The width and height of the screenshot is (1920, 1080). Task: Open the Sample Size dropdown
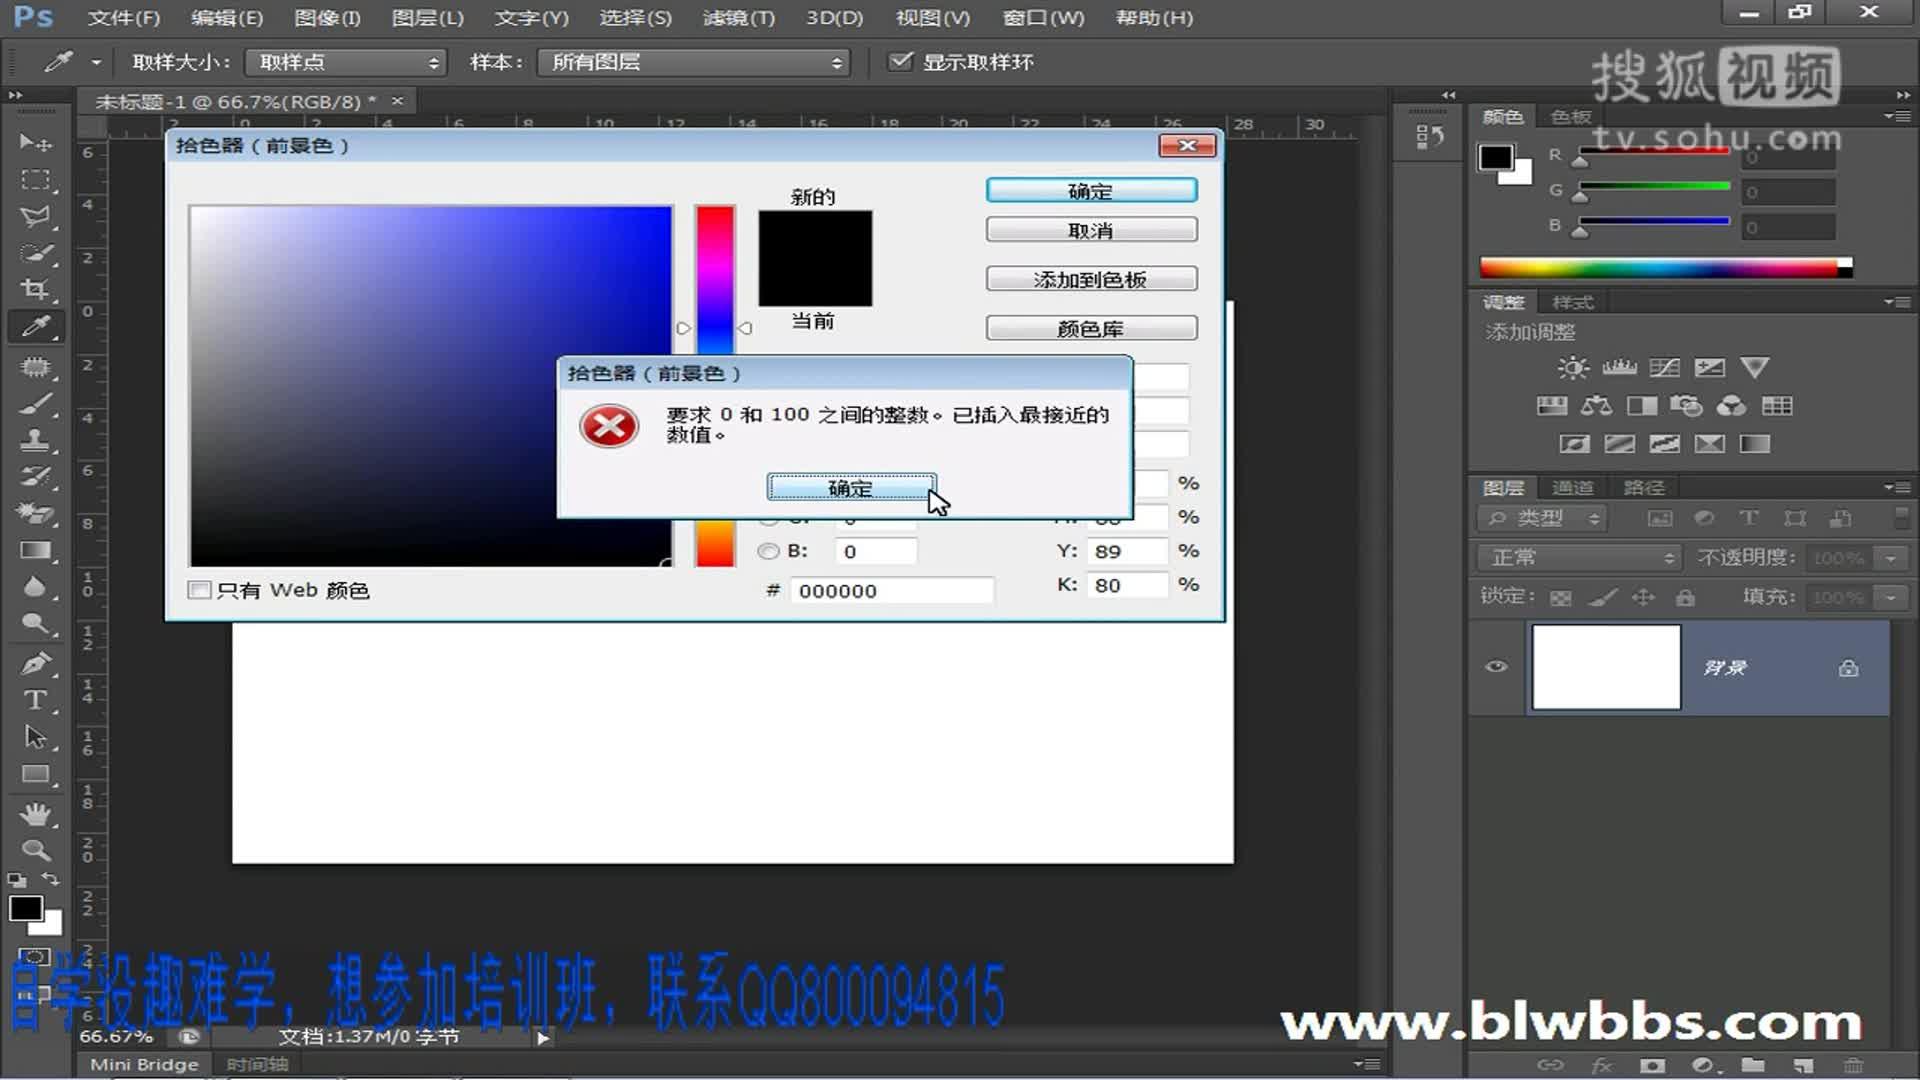click(x=346, y=62)
